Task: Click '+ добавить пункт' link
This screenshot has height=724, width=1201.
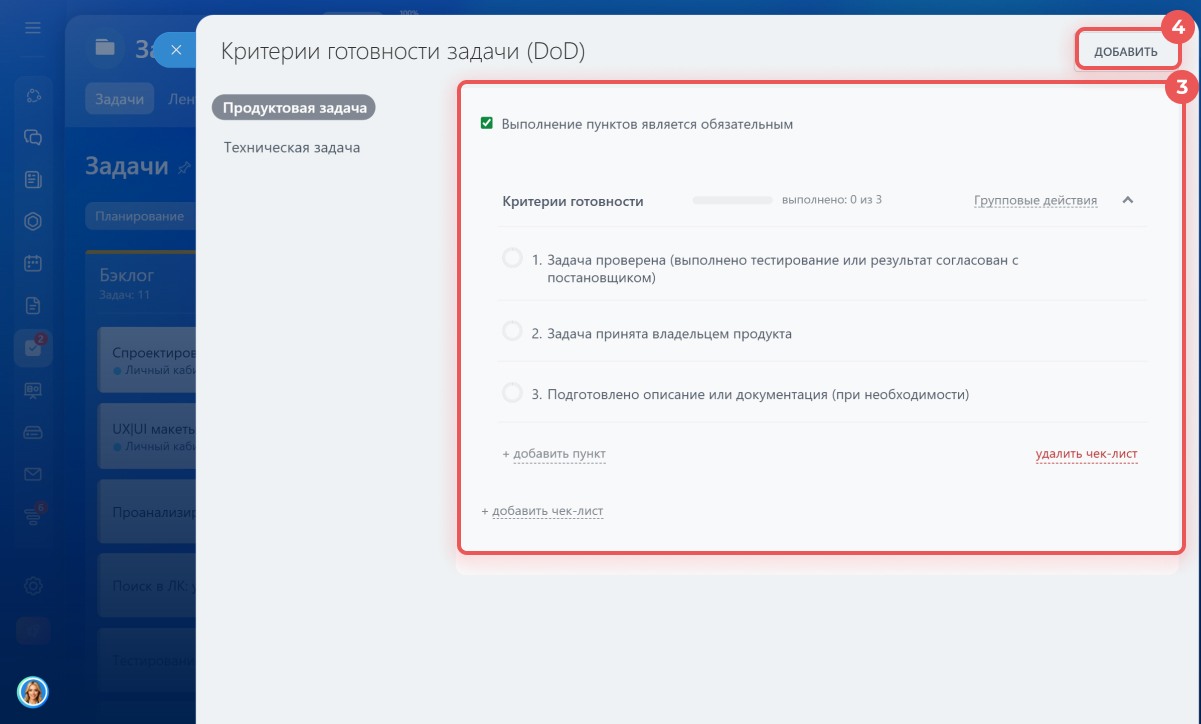Action: [x=555, y=454]
